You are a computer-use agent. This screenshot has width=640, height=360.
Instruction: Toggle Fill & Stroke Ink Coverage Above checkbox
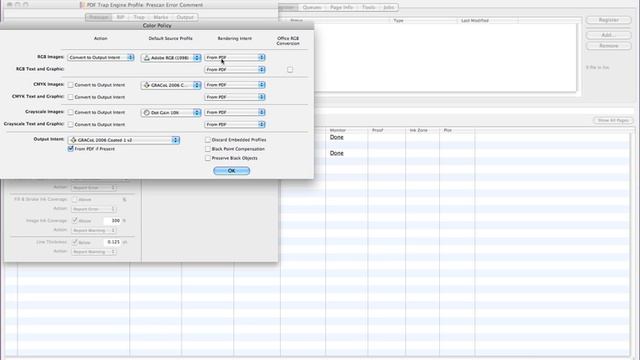[74, 200]
